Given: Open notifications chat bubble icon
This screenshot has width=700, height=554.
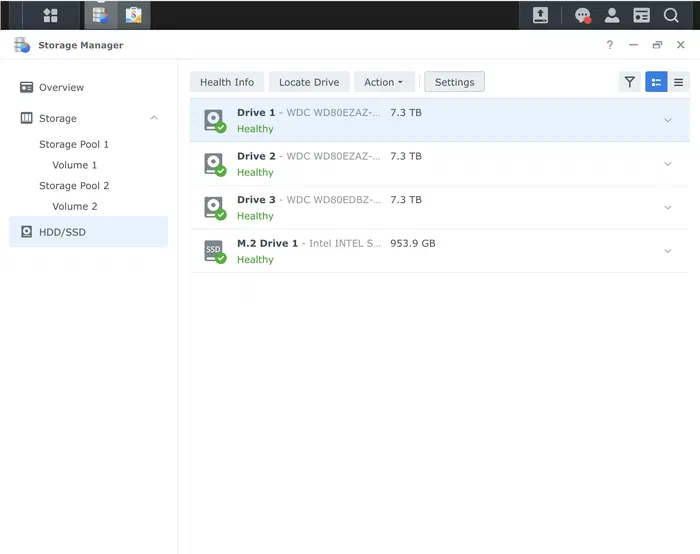Looking at the screenshot, I should tap(583, 16).
